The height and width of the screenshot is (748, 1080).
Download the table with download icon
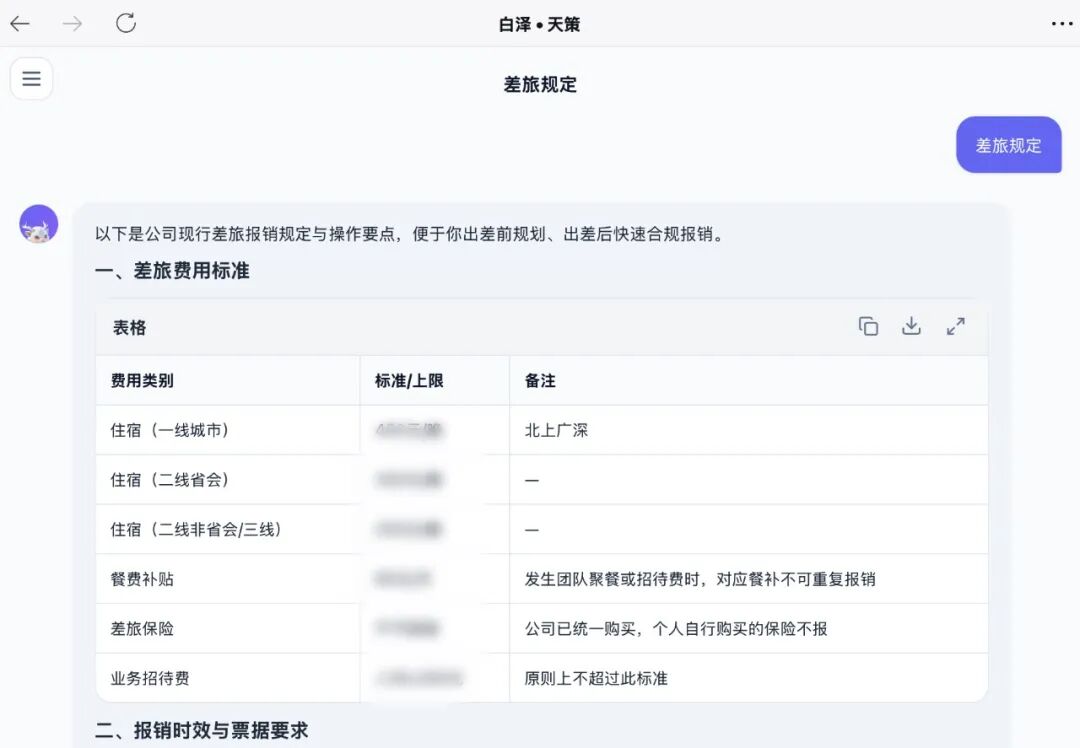click(x=911, y=326)
